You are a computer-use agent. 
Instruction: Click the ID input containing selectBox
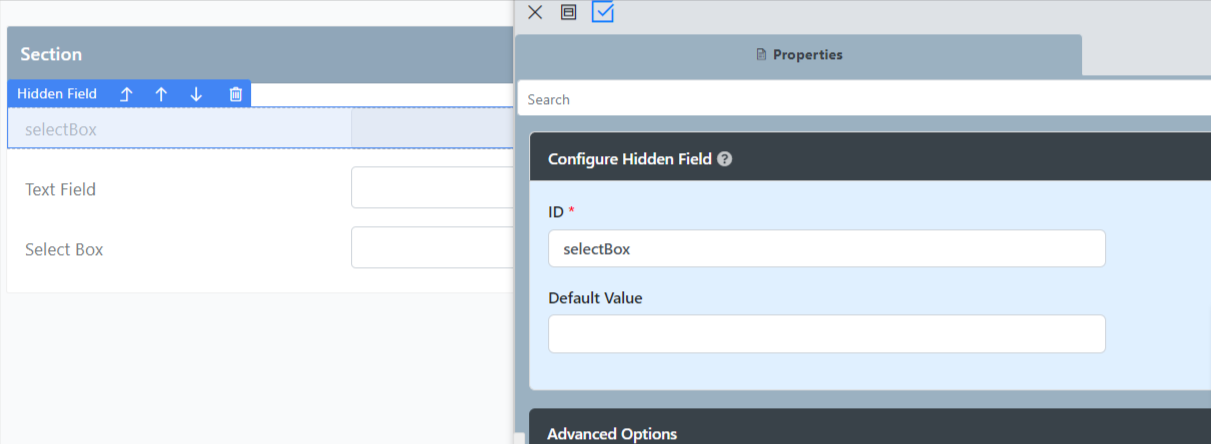[826, 249]
